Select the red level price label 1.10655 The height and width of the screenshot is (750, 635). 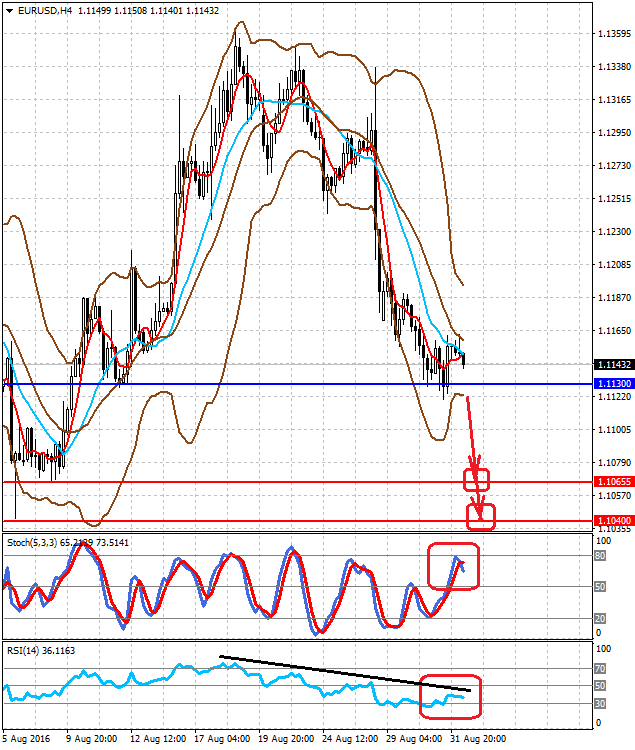coord(614,482)
